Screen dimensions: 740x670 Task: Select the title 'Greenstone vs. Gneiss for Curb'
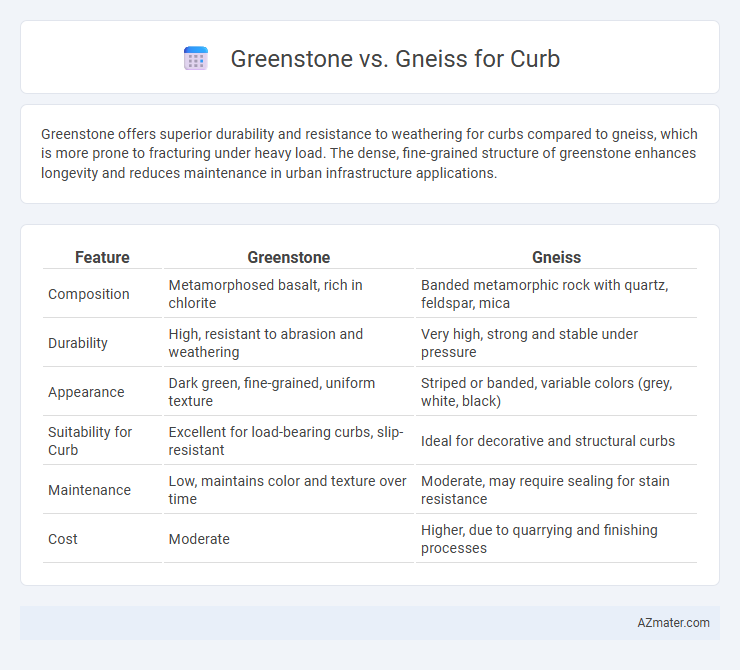coord(395,59)
